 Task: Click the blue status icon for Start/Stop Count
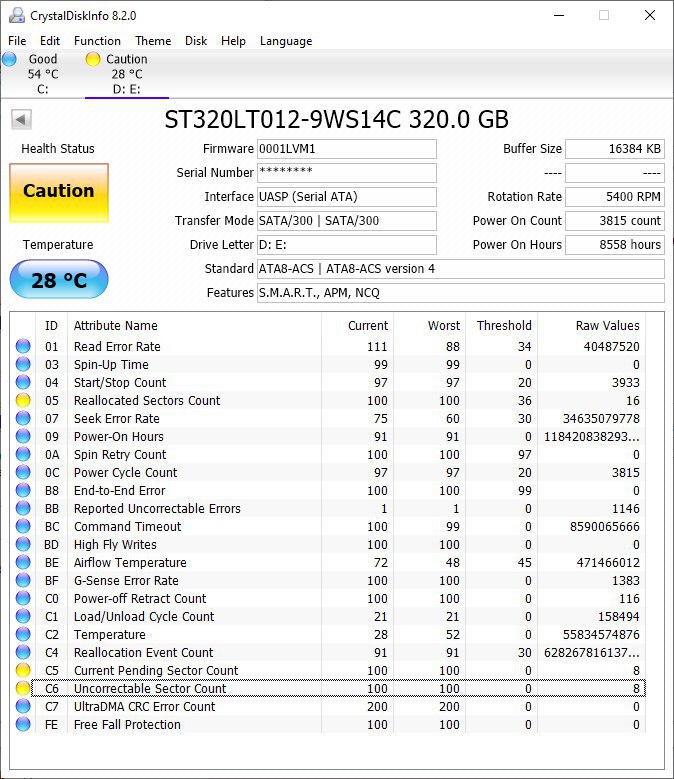pyautogui.click(x=23, y=382)
